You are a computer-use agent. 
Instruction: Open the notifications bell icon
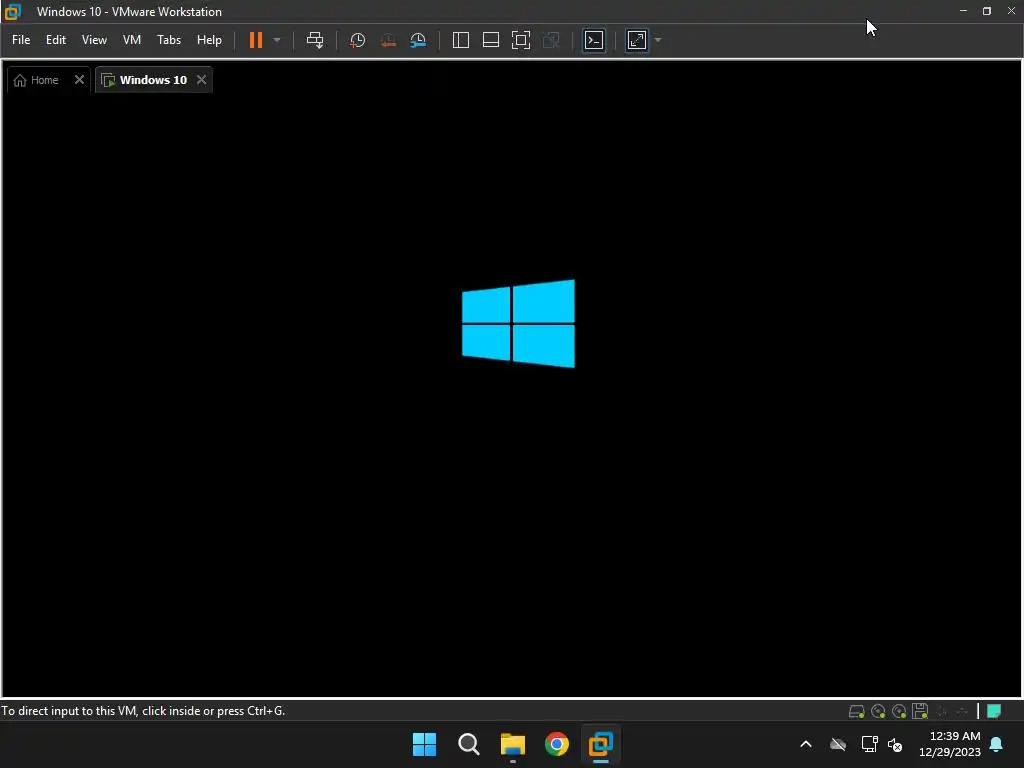point(996,744)
